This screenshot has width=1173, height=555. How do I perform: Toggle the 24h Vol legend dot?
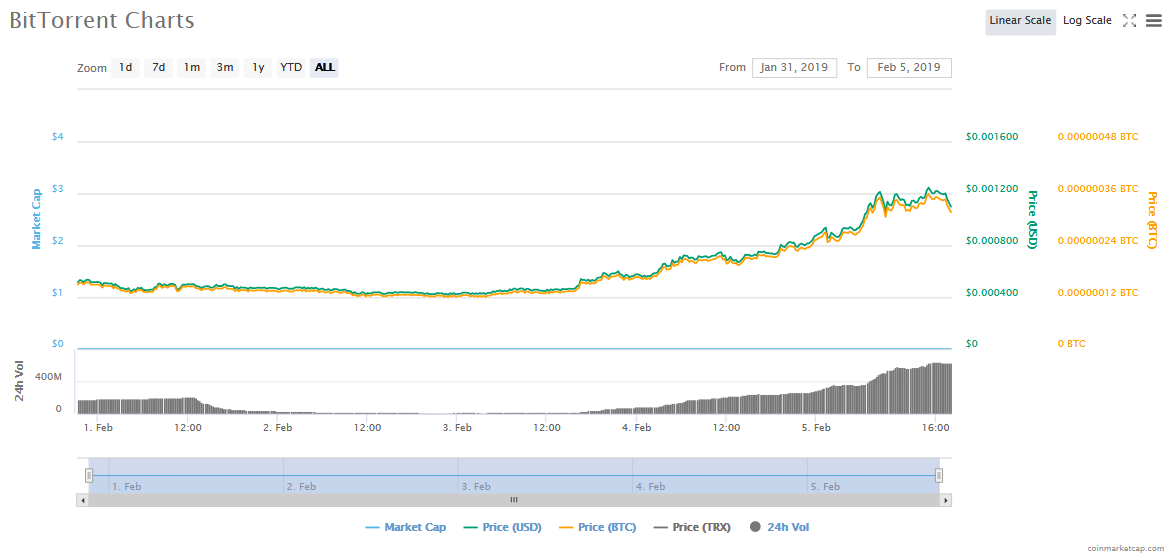(x=755, y=527)
